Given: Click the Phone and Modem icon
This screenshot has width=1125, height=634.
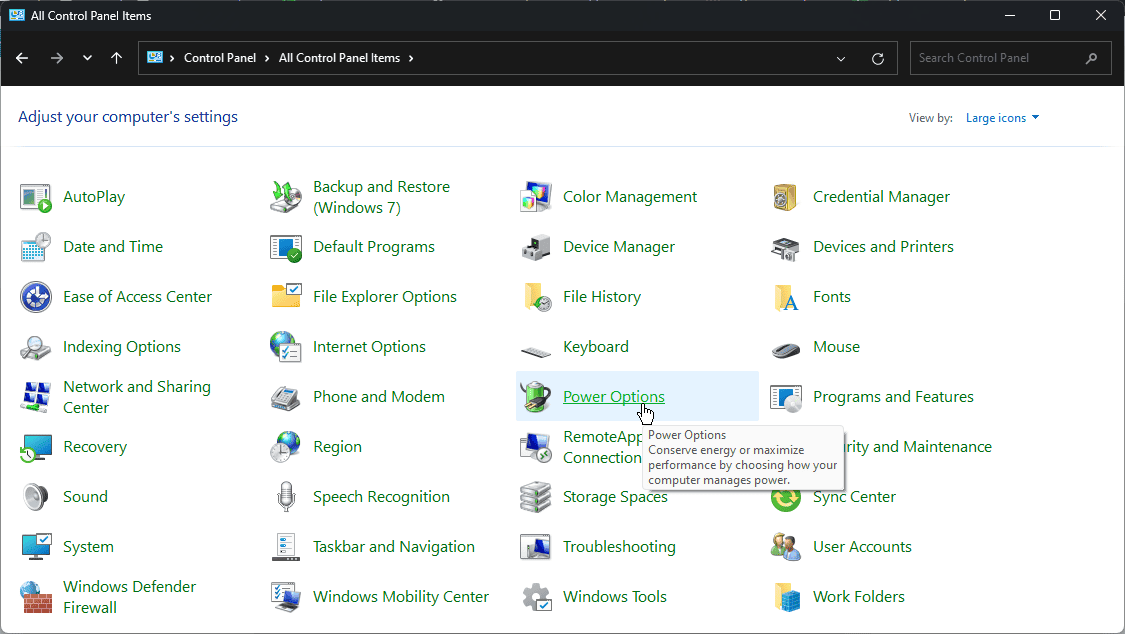Looking at the screenshot, I should coord(286,397).
